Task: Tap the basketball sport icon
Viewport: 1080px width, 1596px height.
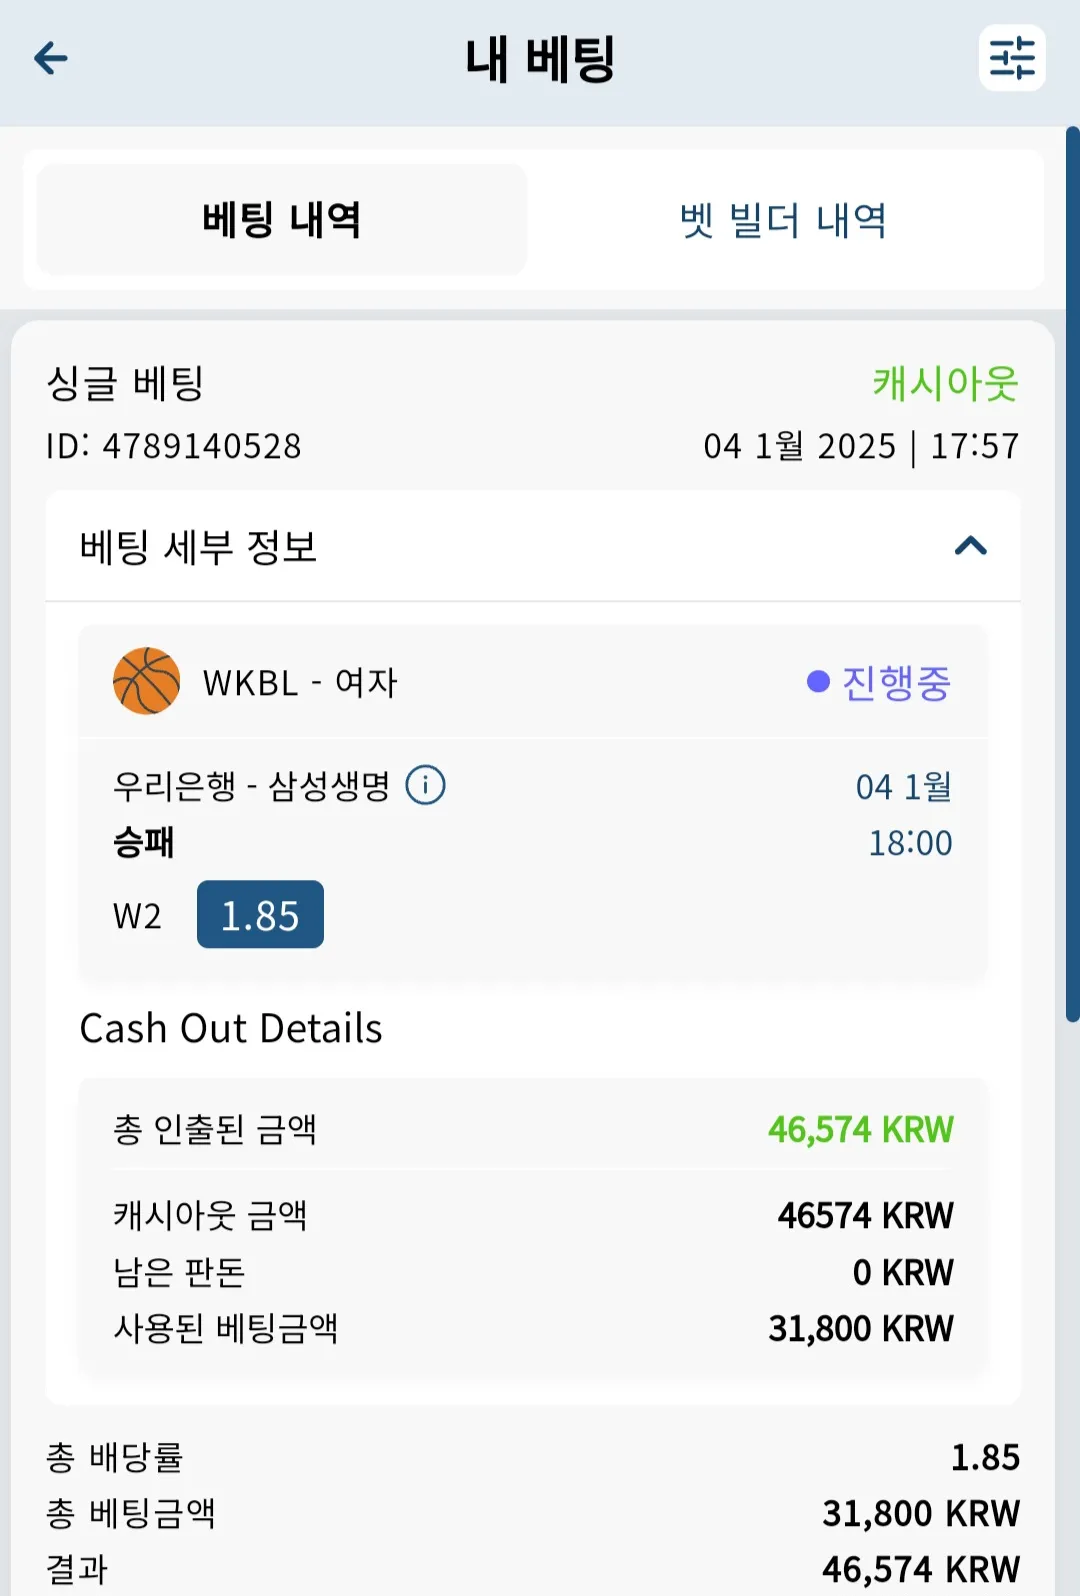Action: [x=146, y=681]
